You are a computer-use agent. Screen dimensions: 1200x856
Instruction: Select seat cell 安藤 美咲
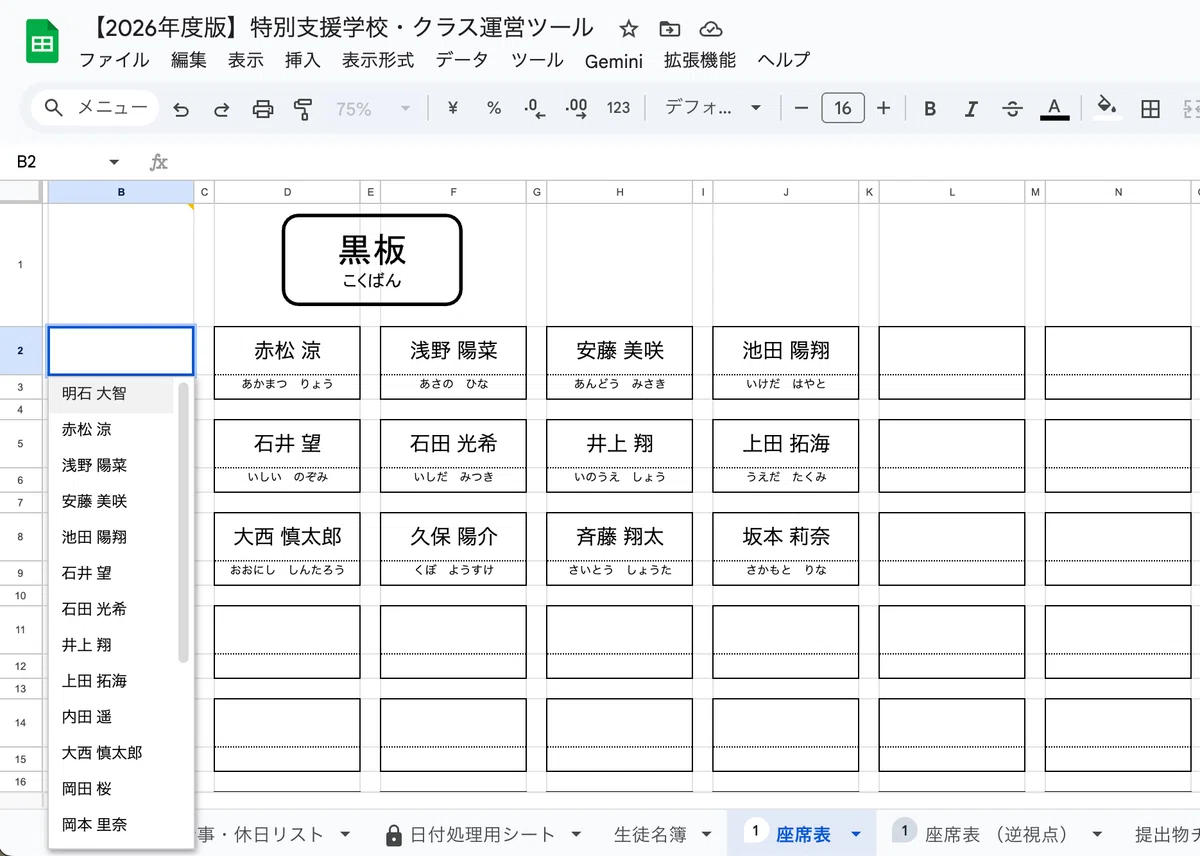(619, 351)
